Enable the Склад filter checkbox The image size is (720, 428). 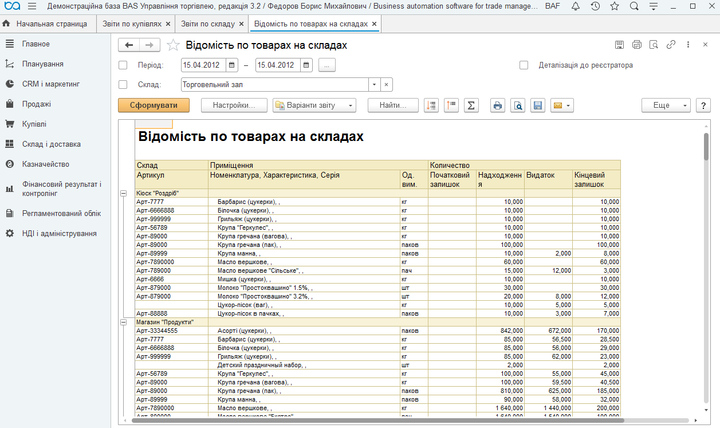click(123, 84)
